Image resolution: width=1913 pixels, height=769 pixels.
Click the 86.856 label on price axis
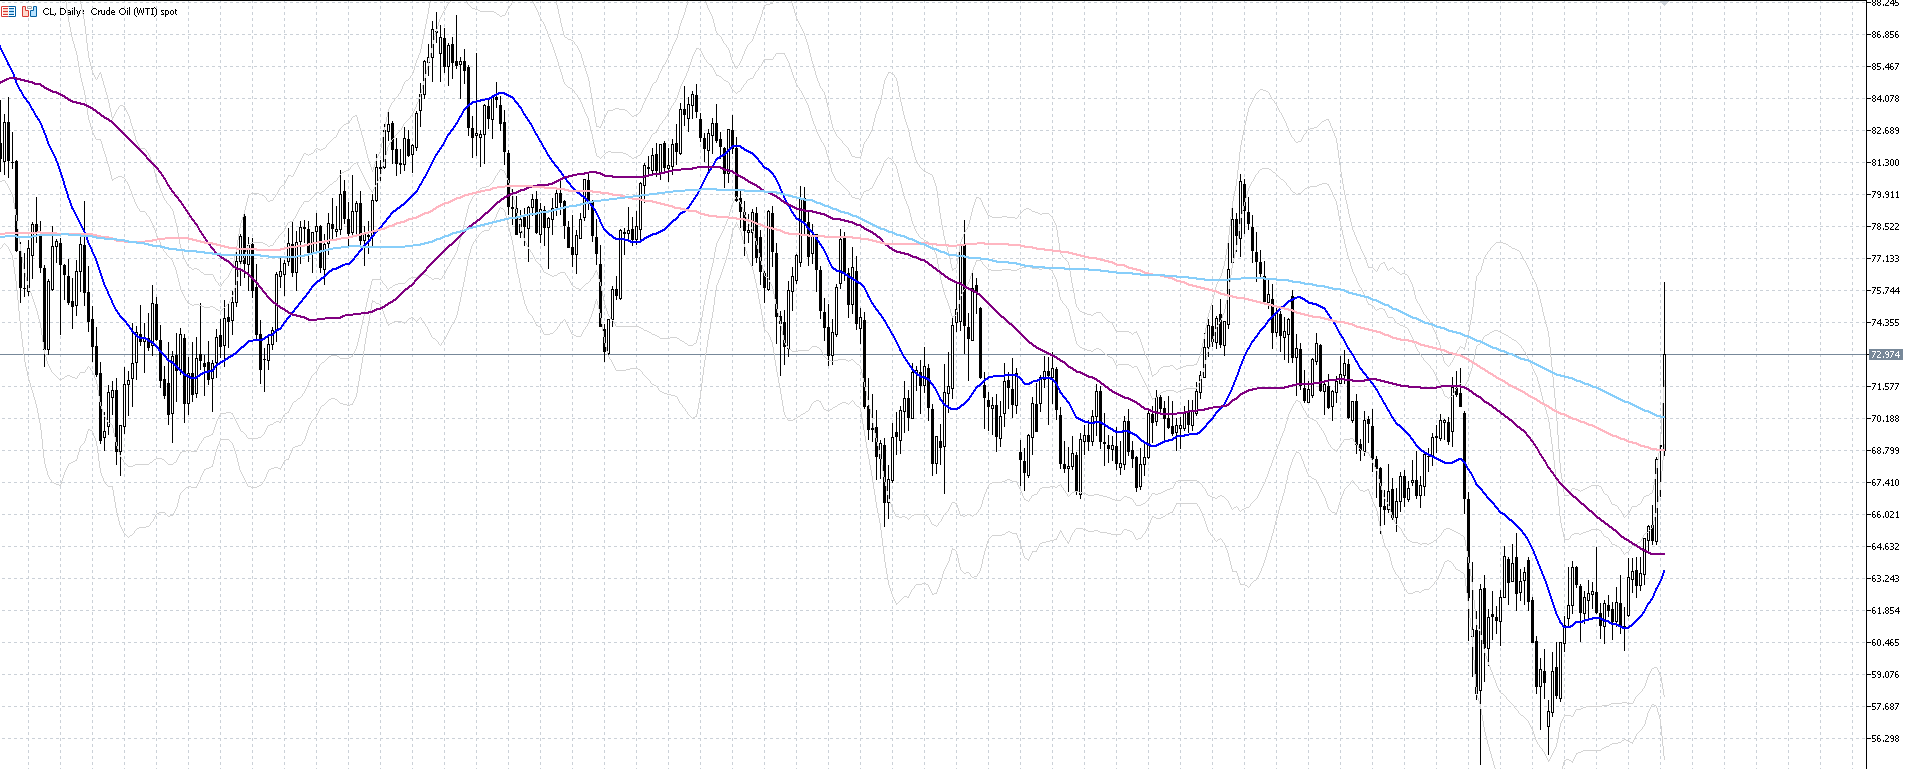pos(1885,35)
